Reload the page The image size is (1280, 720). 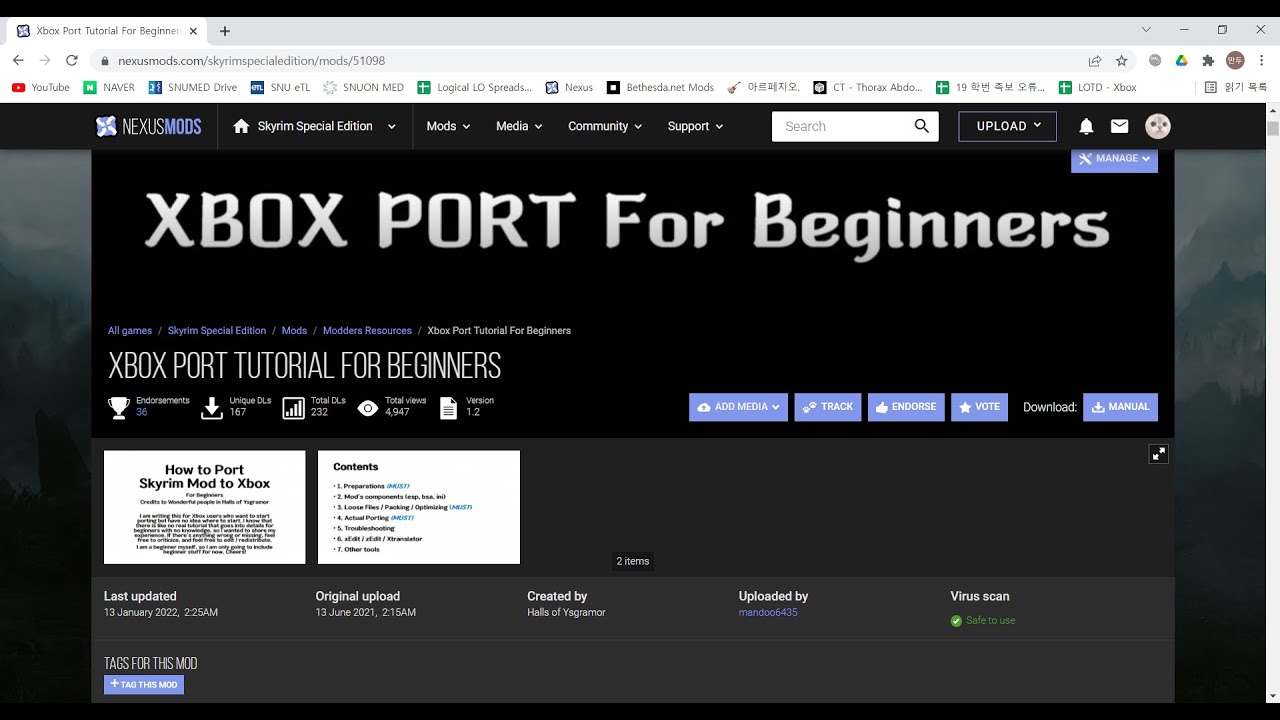(72, 60)
